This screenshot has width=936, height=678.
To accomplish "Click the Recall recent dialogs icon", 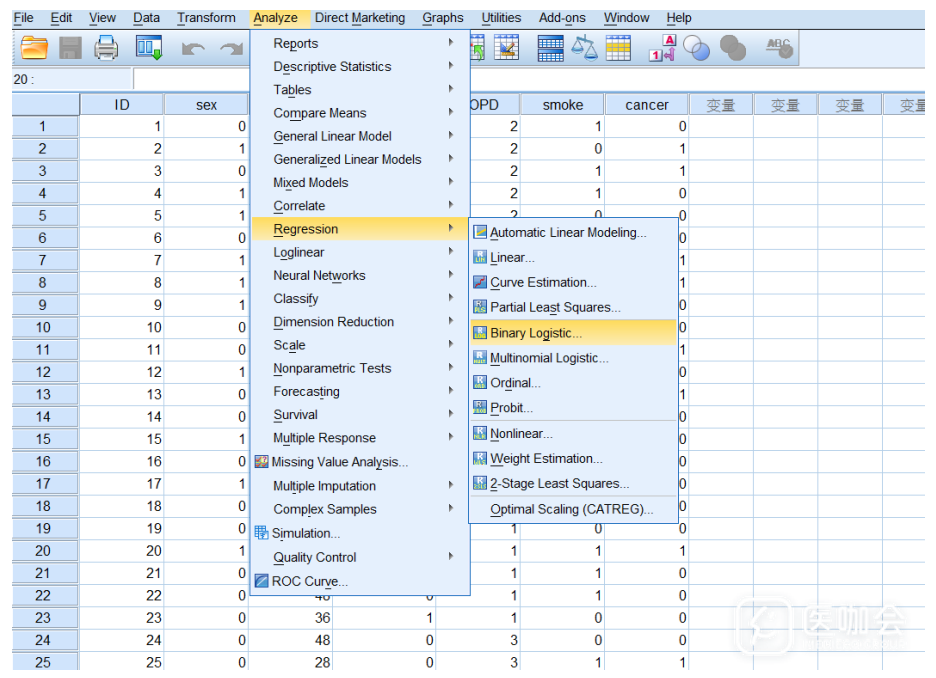I will point(149,48).
